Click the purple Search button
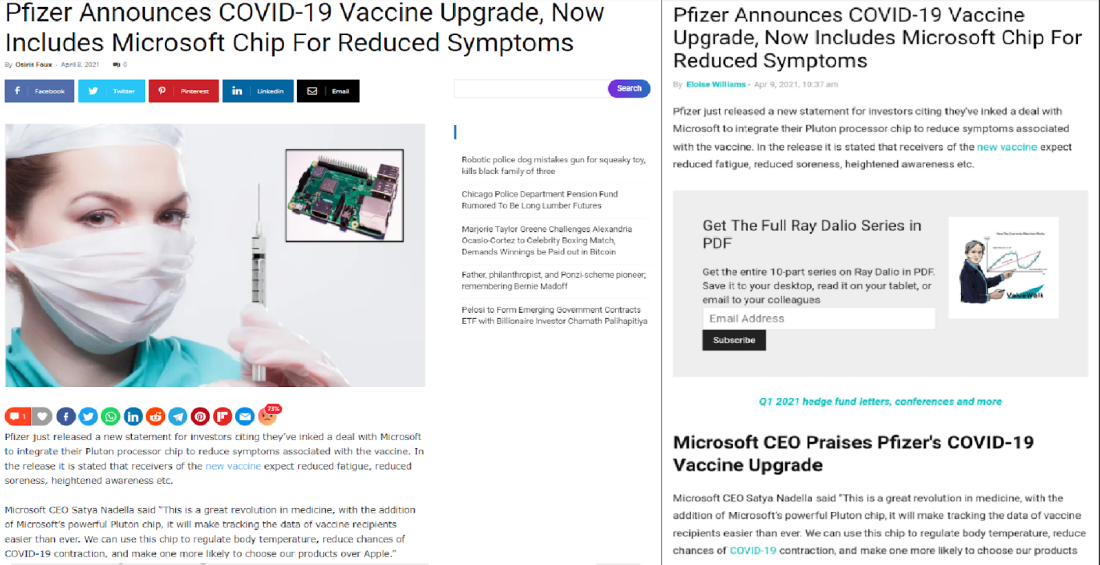The height and width of the screenshot is (565, 1100). (629, 88)
